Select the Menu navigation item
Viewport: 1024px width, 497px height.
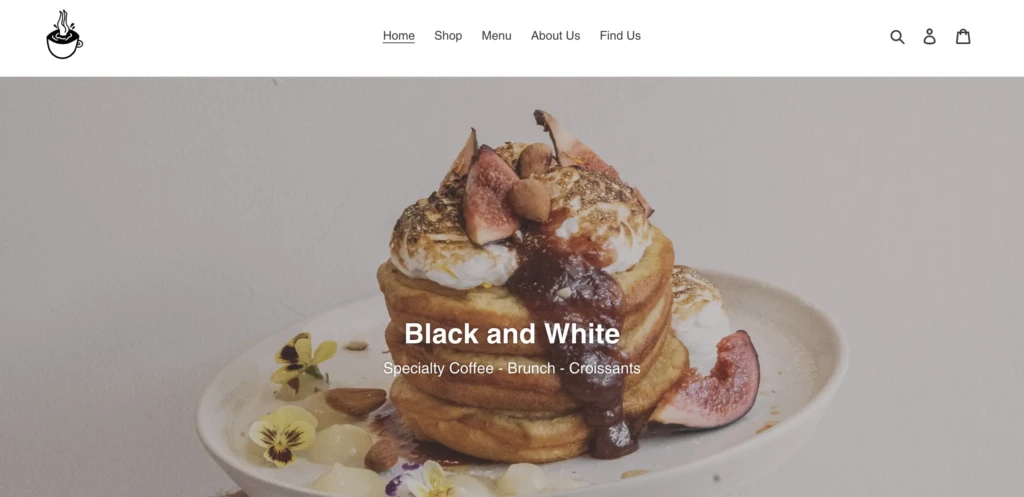(x=496, y=35)
